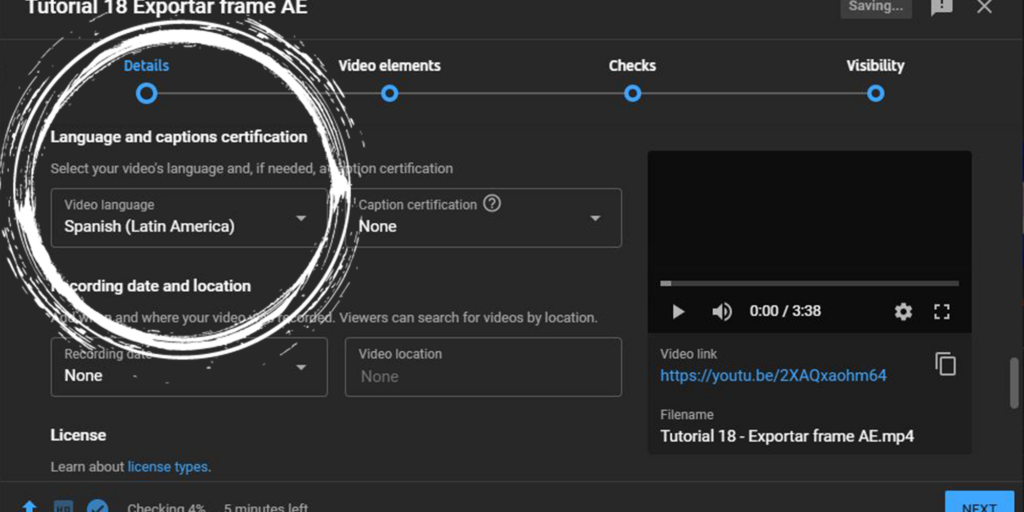The height and width of the screenshot is (512, 1024).
Task: Click the NEXT button
Action: [979, 502]
